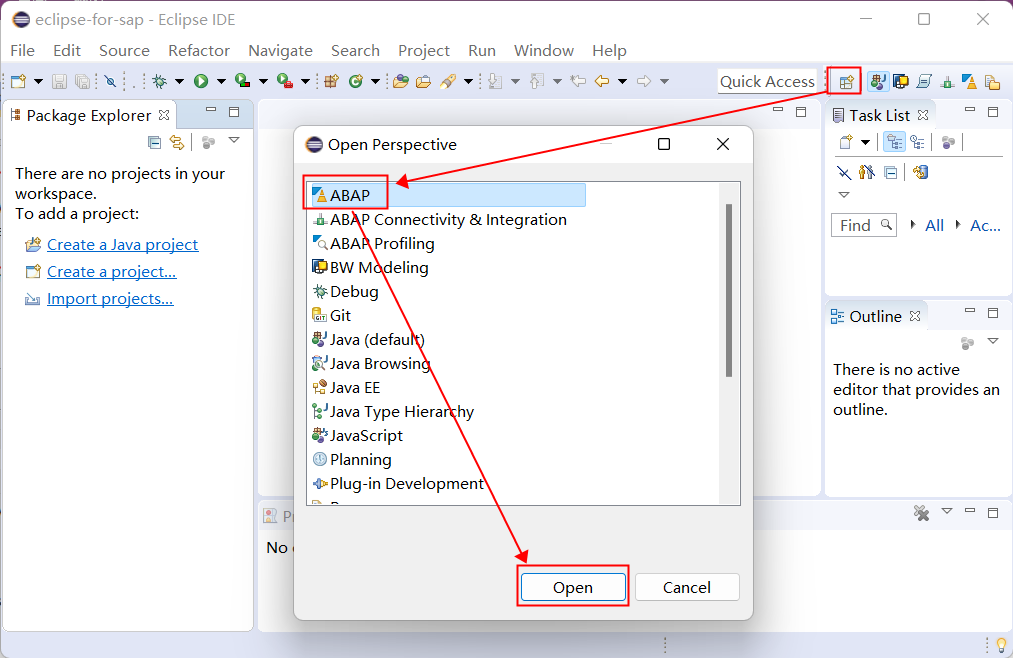The height and width of the screenshot is (658, 1014).
Task: Click the Open button in dialog
Action: 573,587
